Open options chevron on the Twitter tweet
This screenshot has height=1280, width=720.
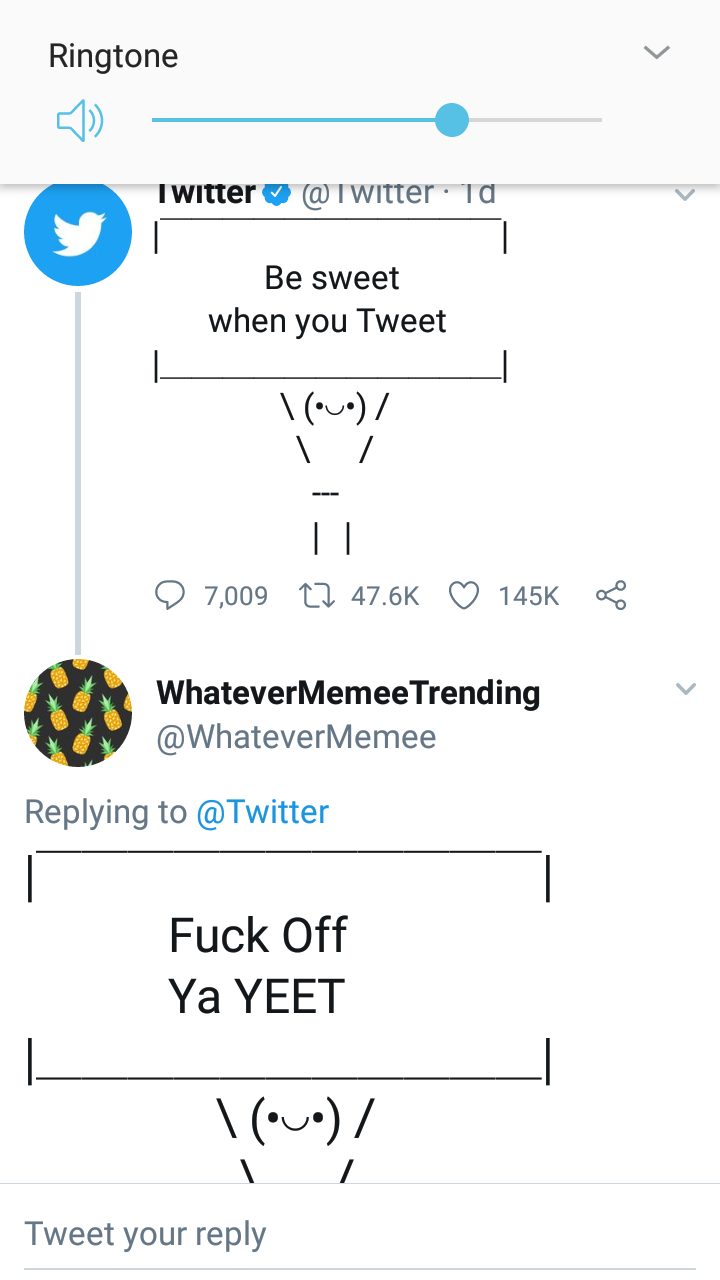coord(685,195)
